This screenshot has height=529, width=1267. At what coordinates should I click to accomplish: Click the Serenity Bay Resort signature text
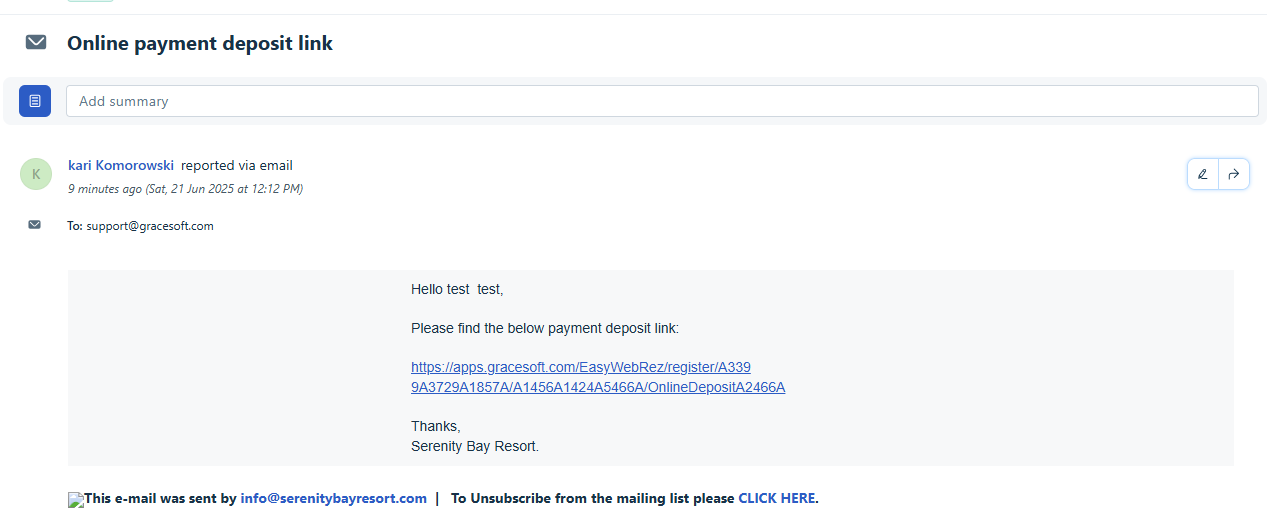click(475, 446)
